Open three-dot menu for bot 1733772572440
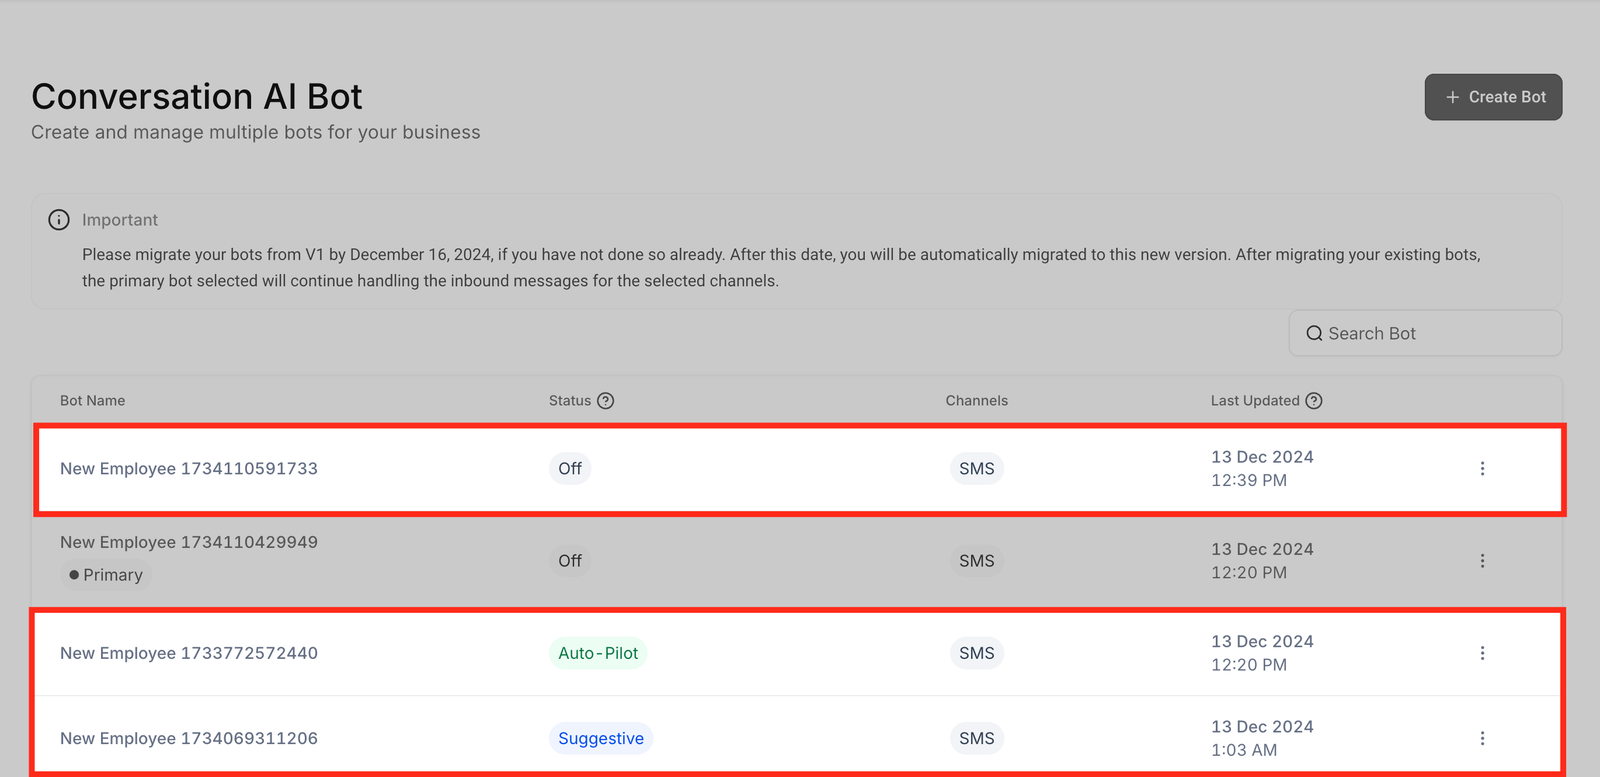 click(1482, 653)
